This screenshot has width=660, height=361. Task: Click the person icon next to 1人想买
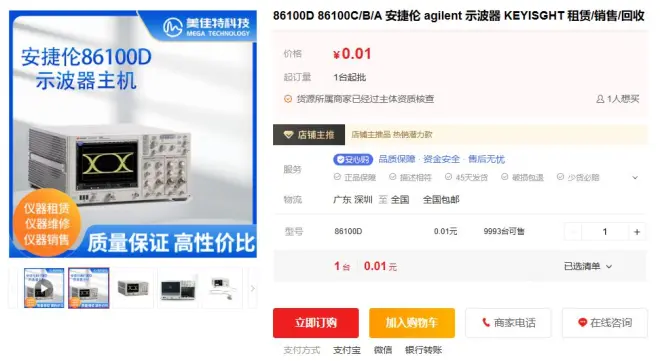[x=600, y=99]
